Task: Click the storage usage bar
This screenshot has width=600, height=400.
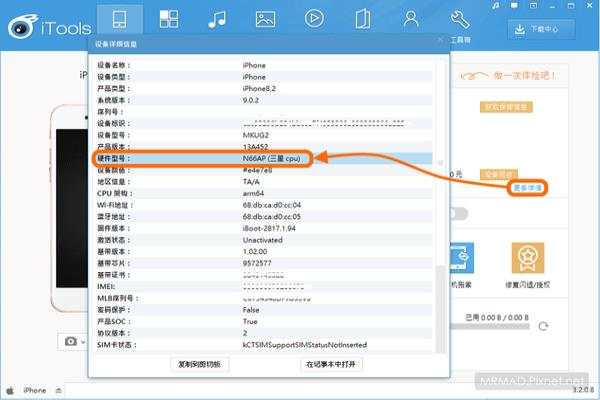Action: (x=490, y=327)
